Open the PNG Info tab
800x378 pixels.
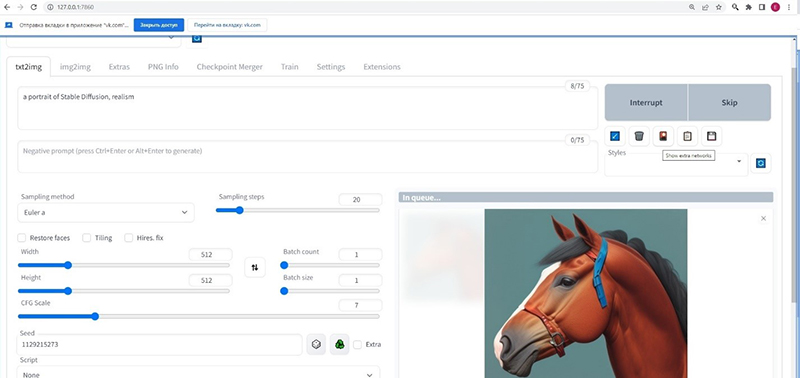(x=163, y=67)
